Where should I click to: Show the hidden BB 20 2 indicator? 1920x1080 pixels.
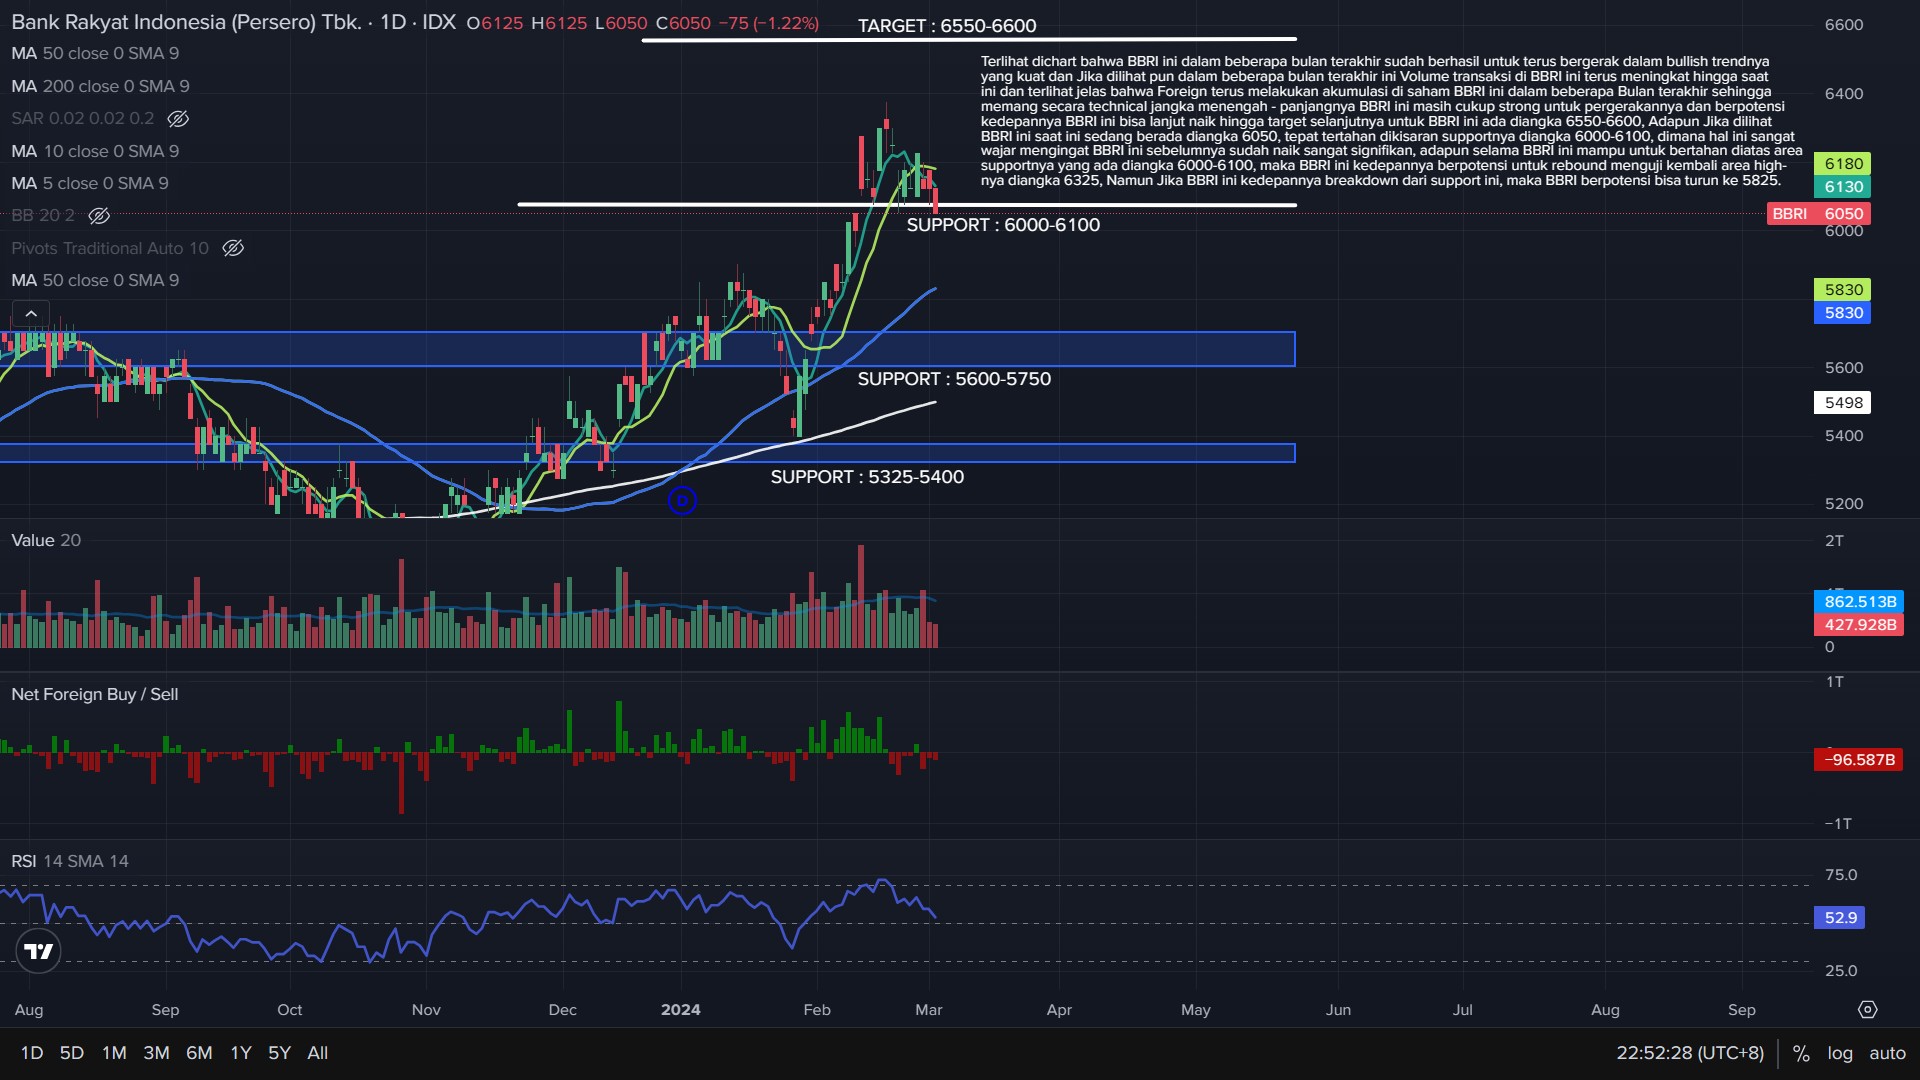pyautogui.click(x=99, y=216)
